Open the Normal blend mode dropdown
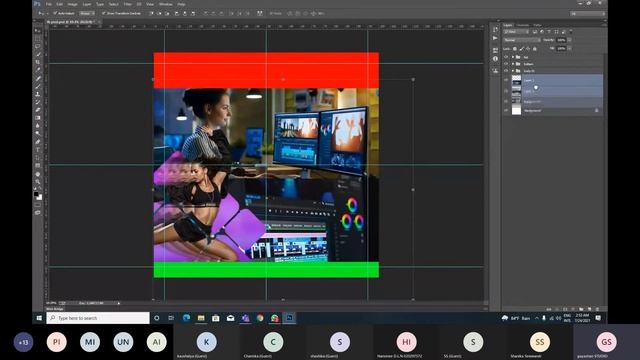 522,40
